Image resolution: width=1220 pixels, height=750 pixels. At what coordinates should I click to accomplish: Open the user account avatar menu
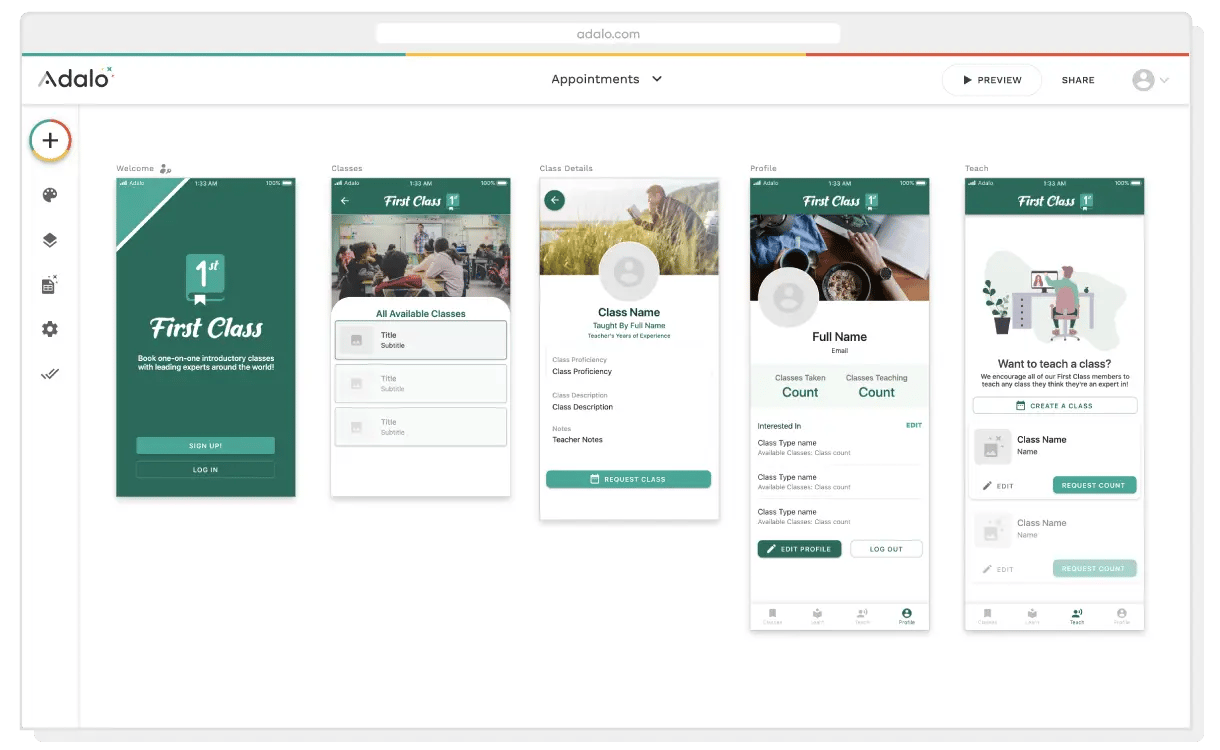(1150, 80)
